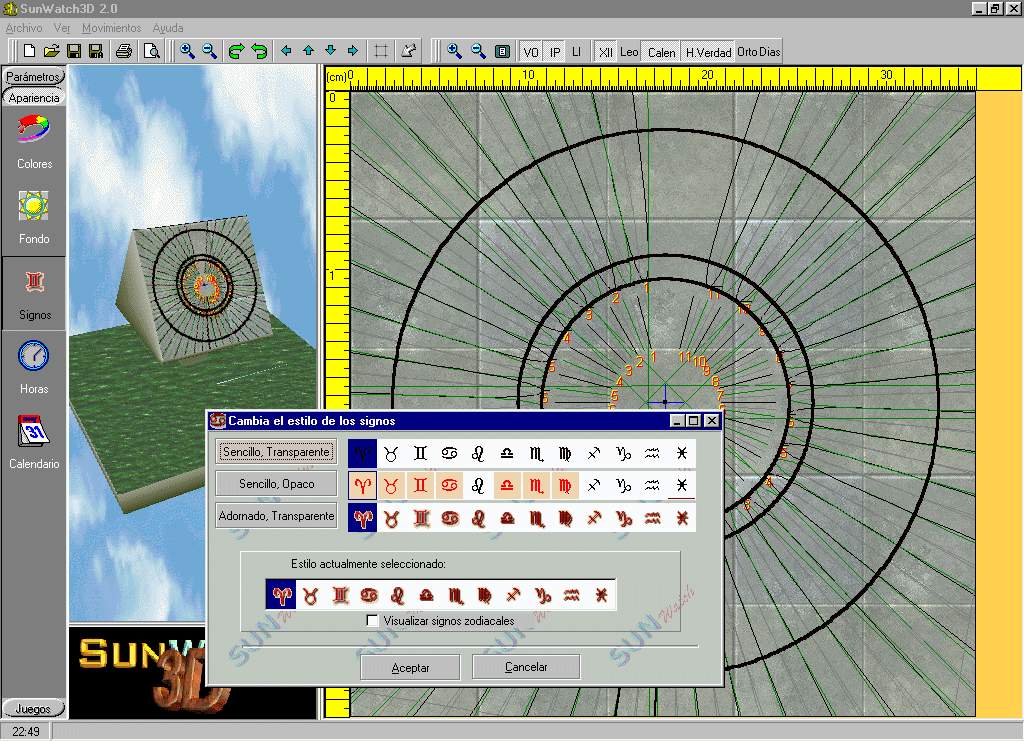Viewport: 1024px width, 741px height.
Task: Toggle the H.Verdad toolbar button
Action: coord(708,52)
